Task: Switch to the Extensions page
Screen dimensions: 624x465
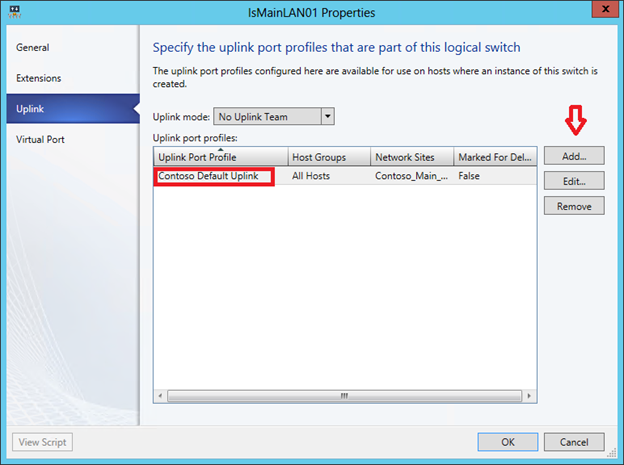Action: tap(73, 78)
